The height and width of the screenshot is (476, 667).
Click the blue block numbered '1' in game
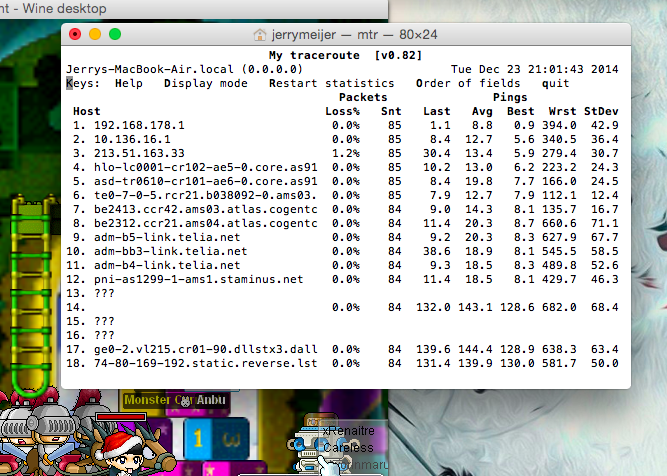(x=198, y=438)
